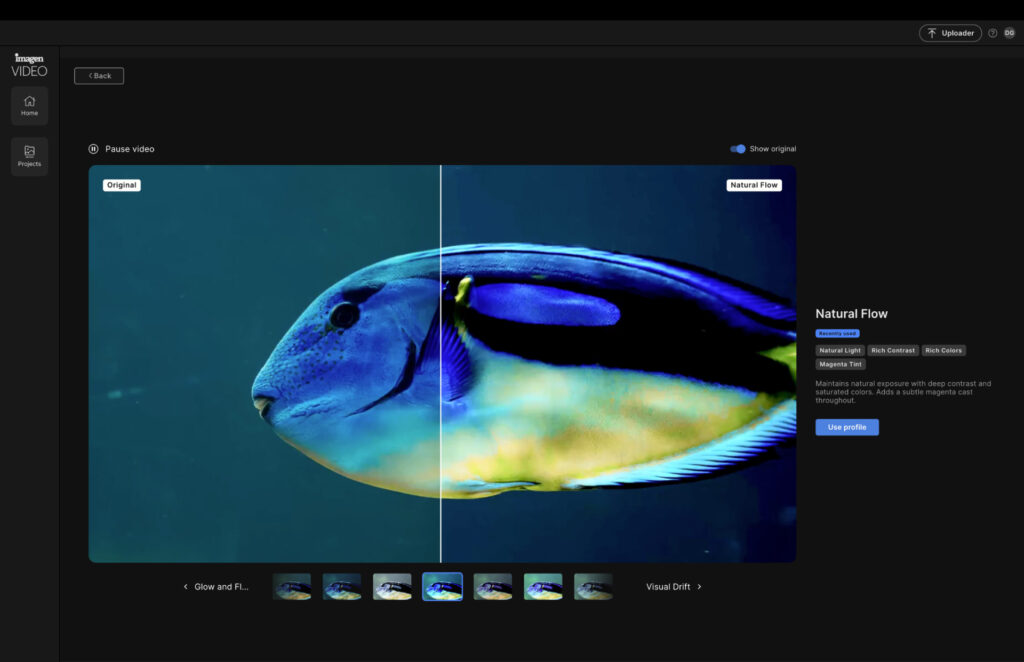Click the Magenta Tint tag
Screen dimensions: 1024x662
coord(840,364)
